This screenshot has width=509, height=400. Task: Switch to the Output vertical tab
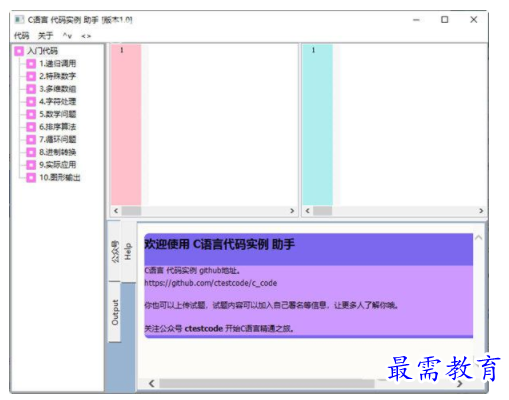pos(115,312)
